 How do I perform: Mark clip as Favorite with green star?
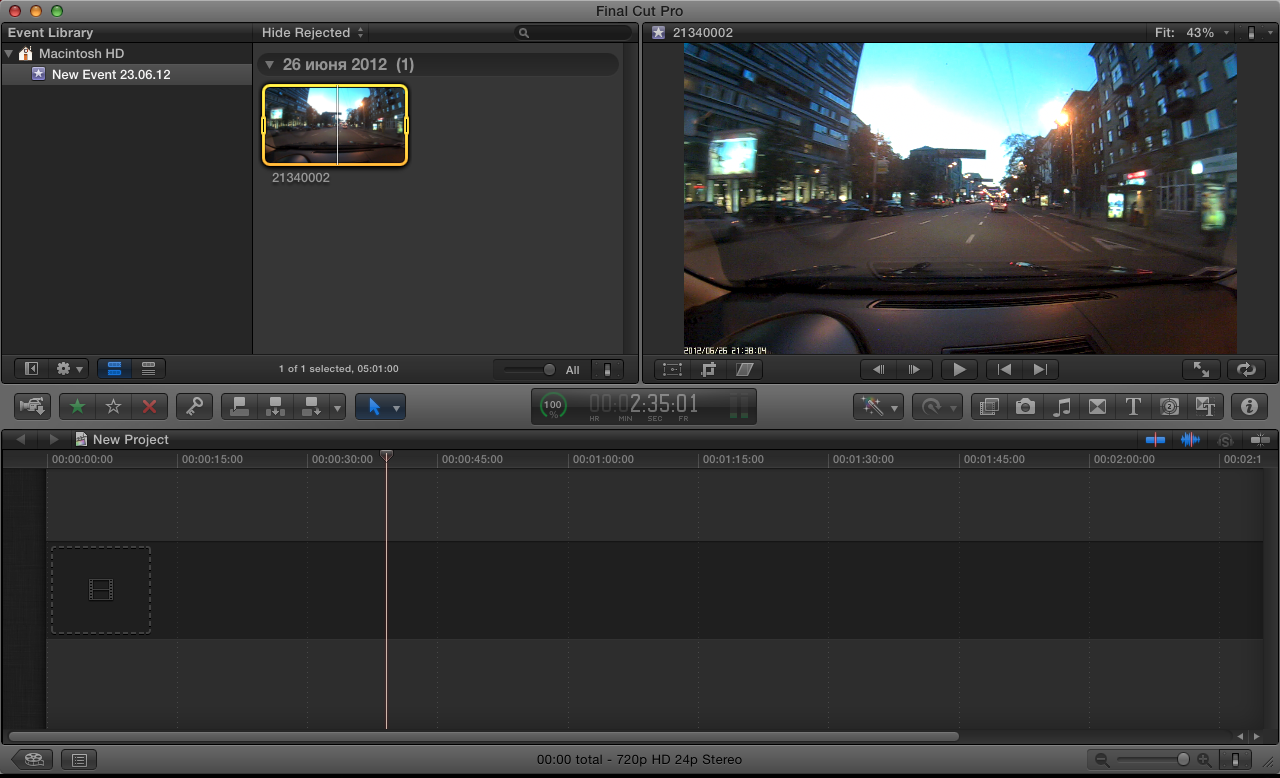click(77, 407)
